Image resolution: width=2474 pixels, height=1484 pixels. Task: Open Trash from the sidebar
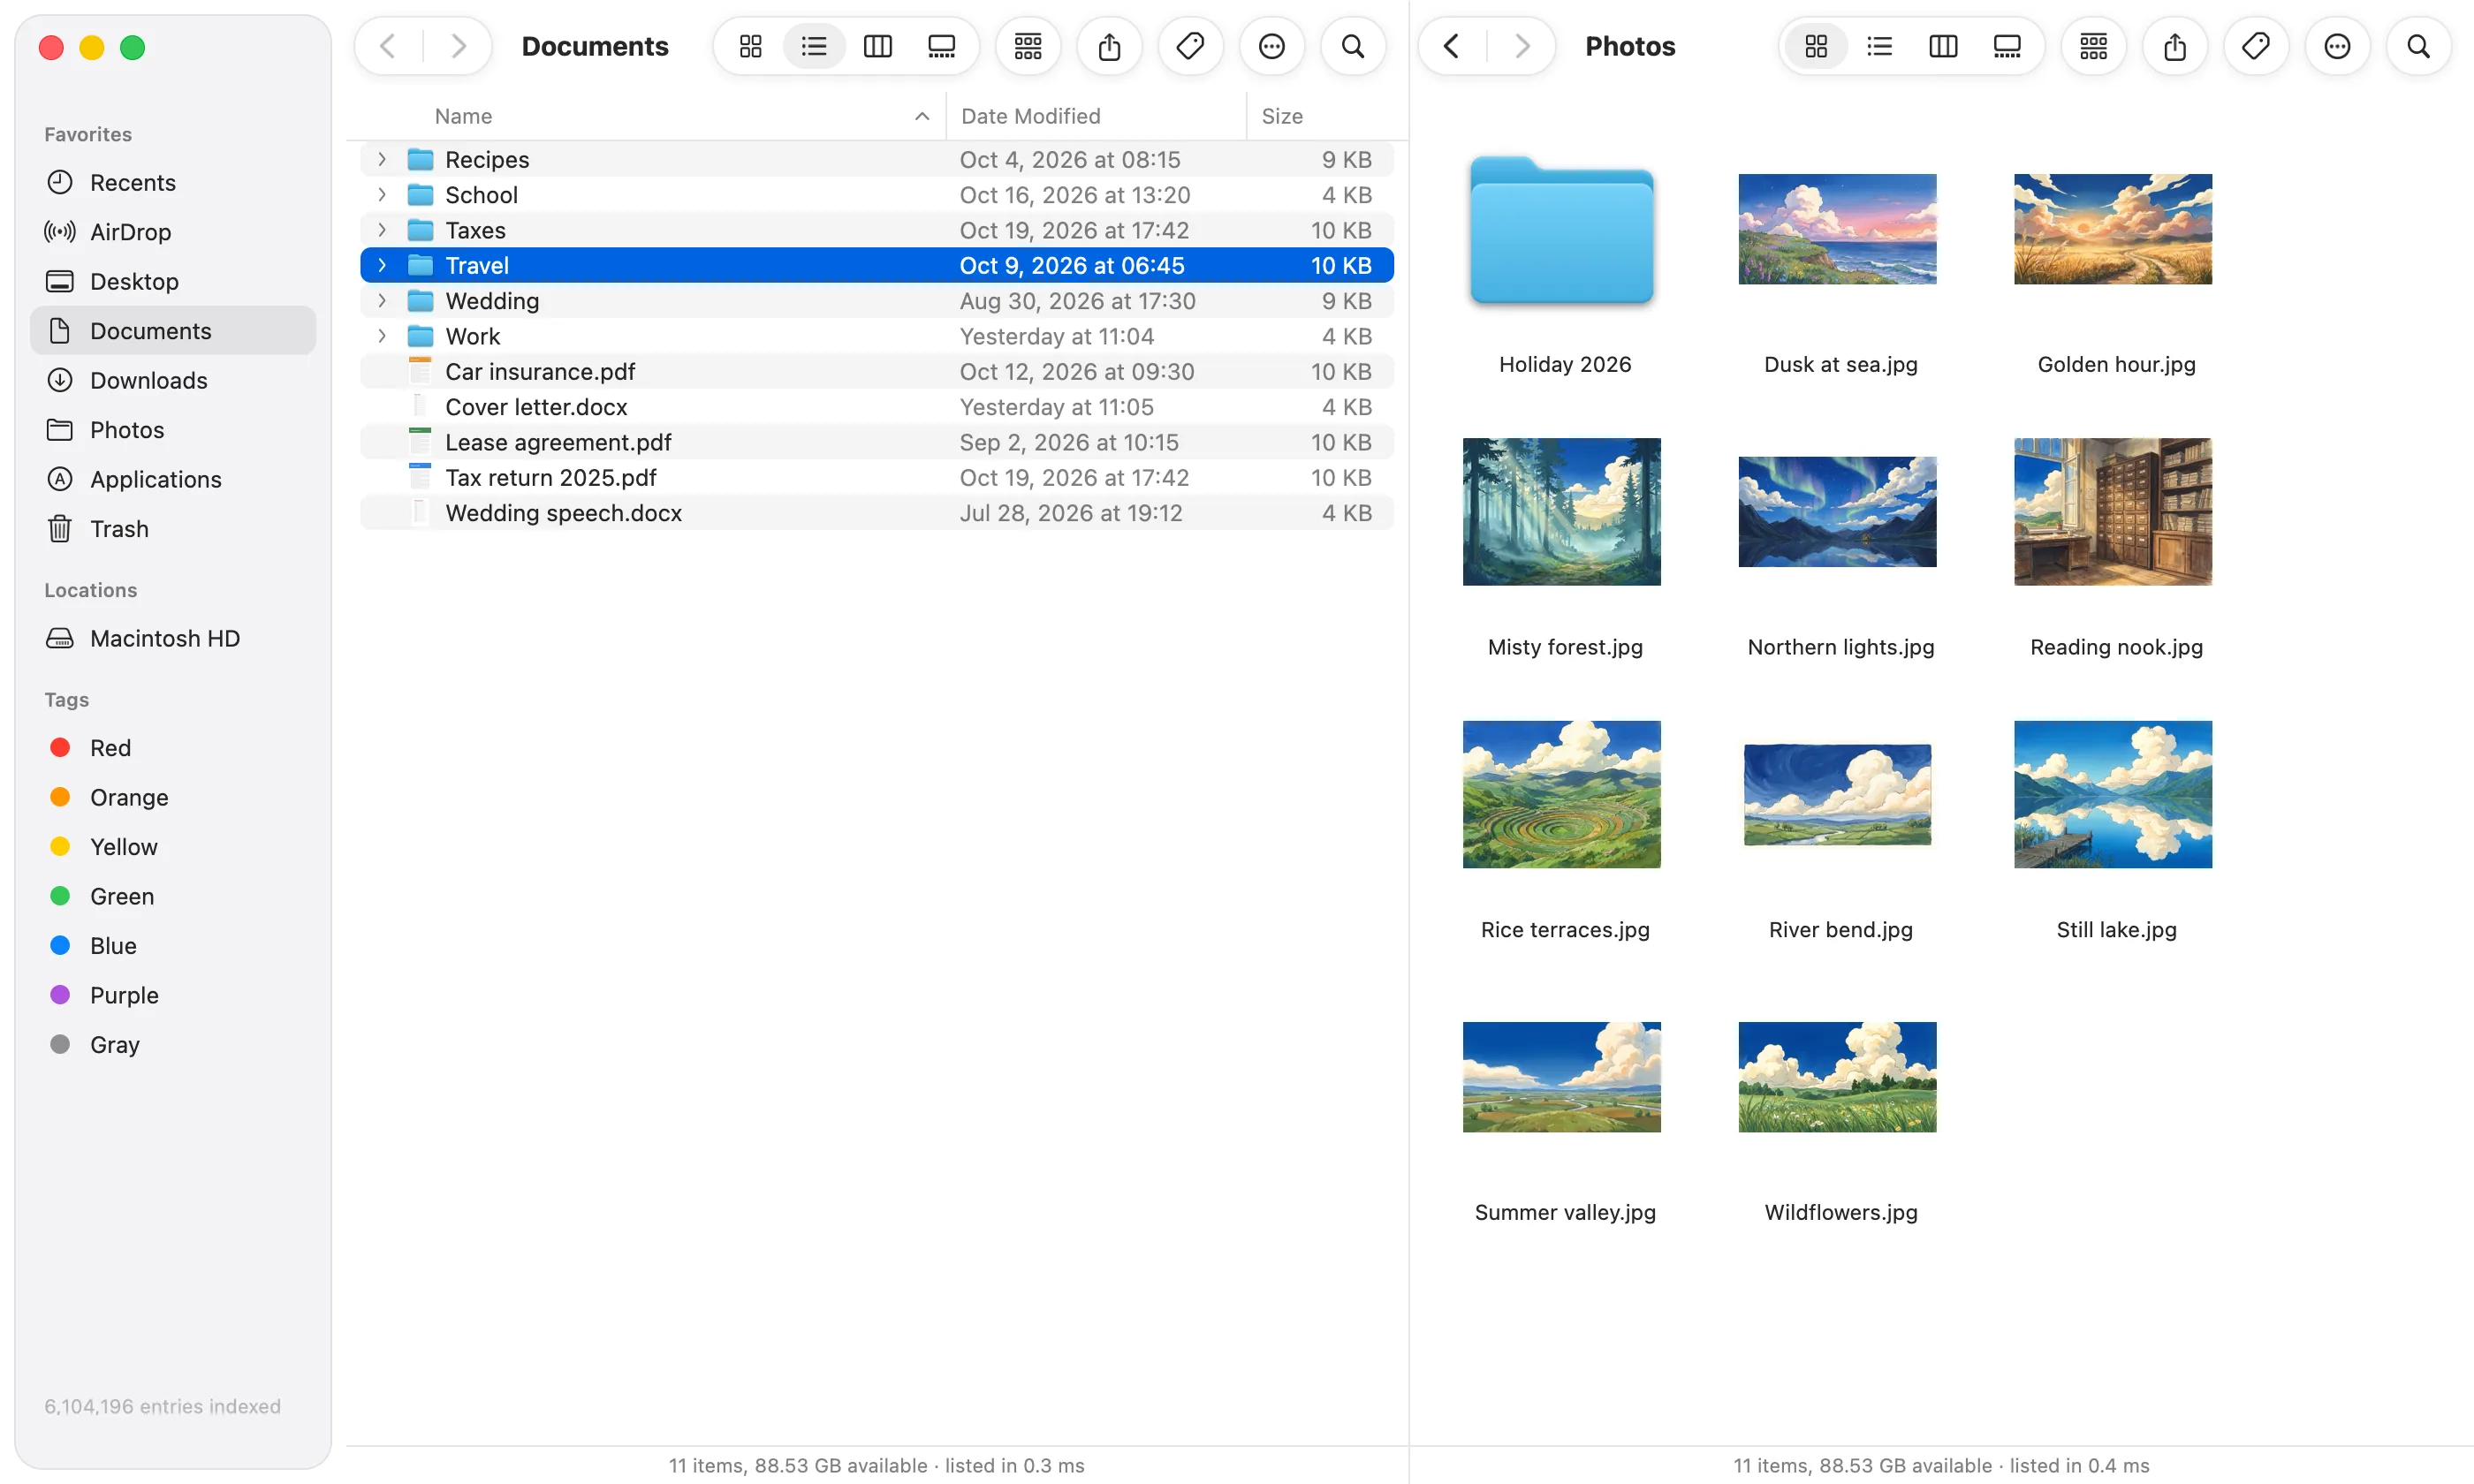point(173,529)
